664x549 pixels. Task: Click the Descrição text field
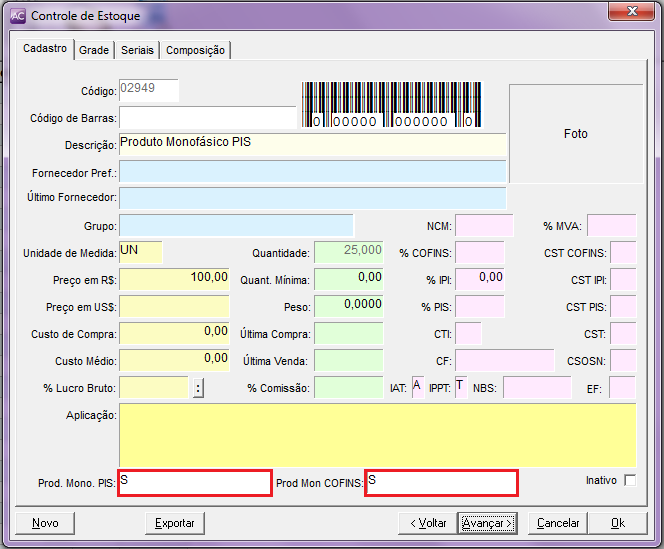(312, 144)
